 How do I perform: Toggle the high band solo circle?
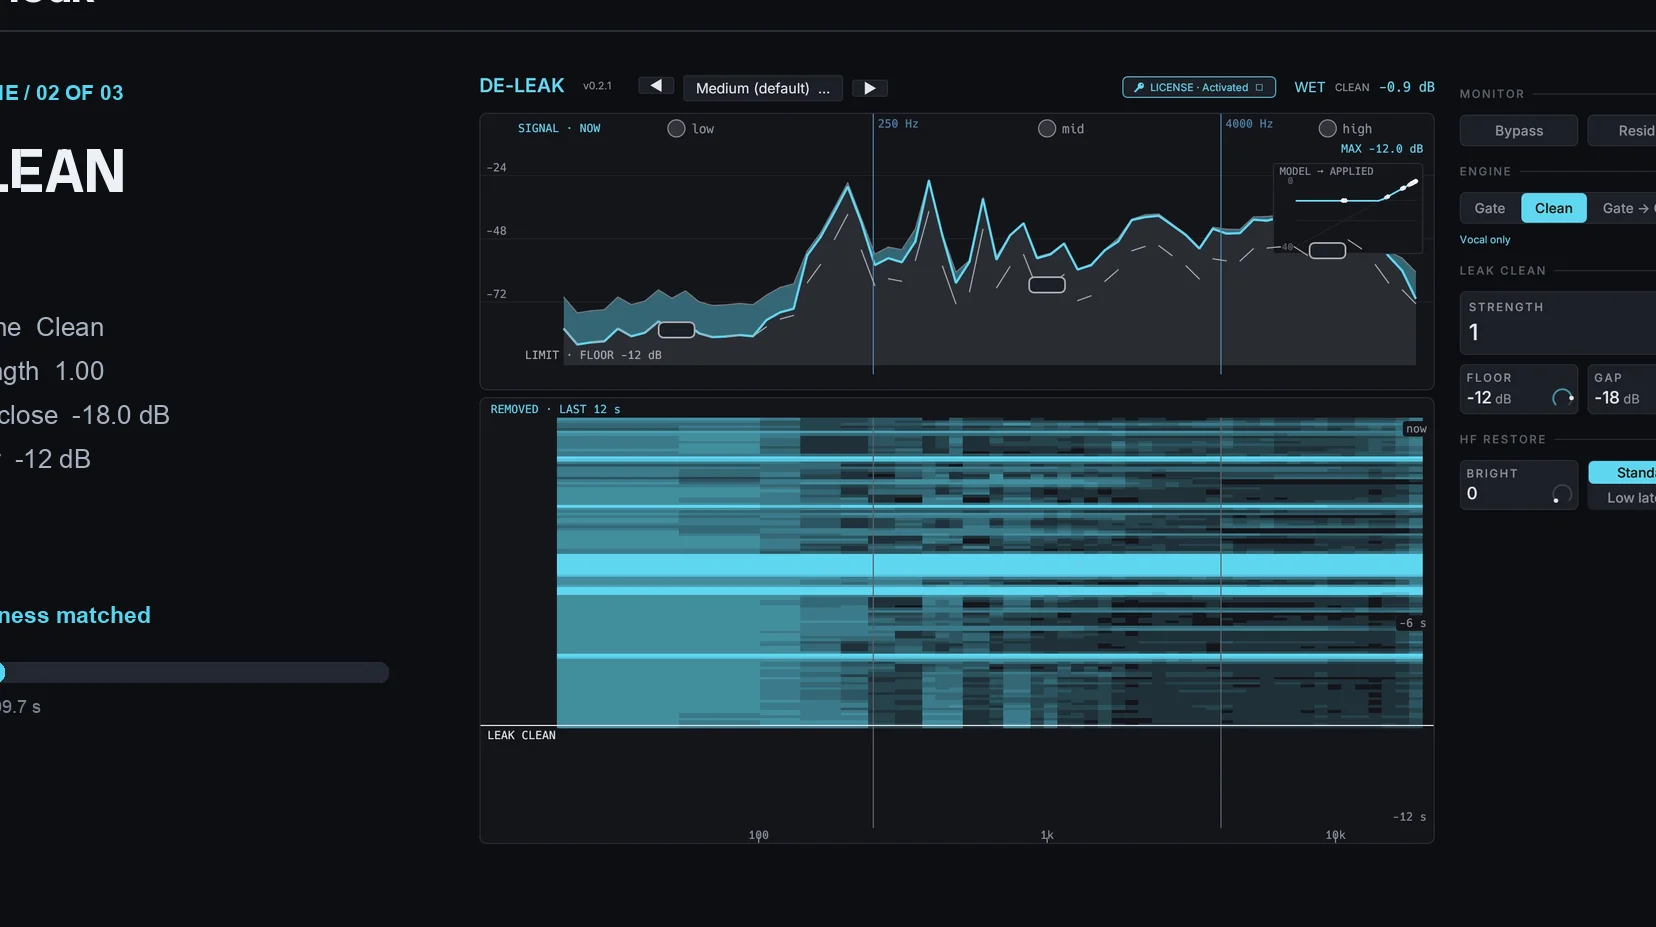1328,128
